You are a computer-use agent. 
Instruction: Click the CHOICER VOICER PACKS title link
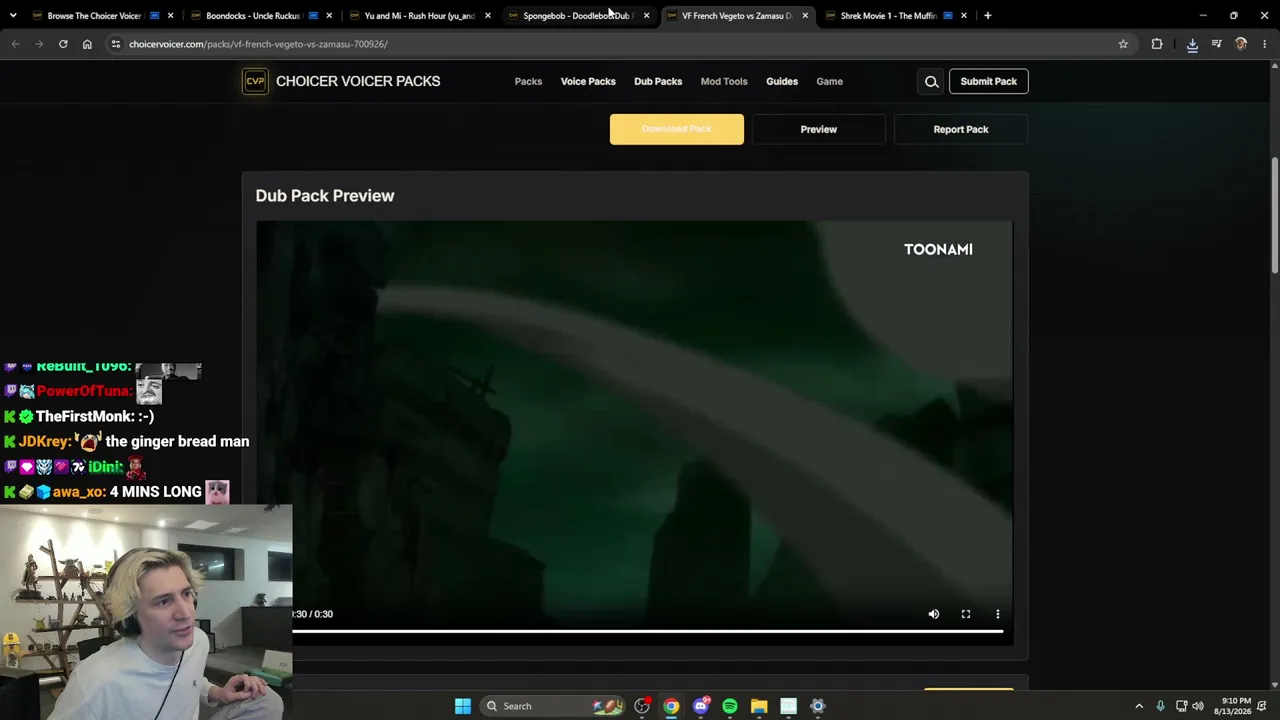click(x=358, y=82)
